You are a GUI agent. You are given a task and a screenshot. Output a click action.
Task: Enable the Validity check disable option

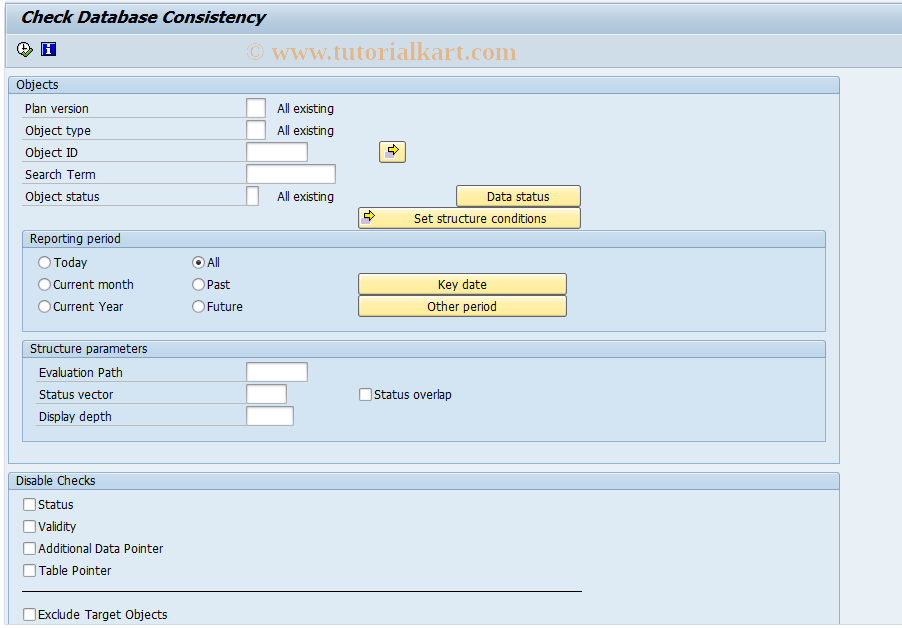tap(29, 526)
